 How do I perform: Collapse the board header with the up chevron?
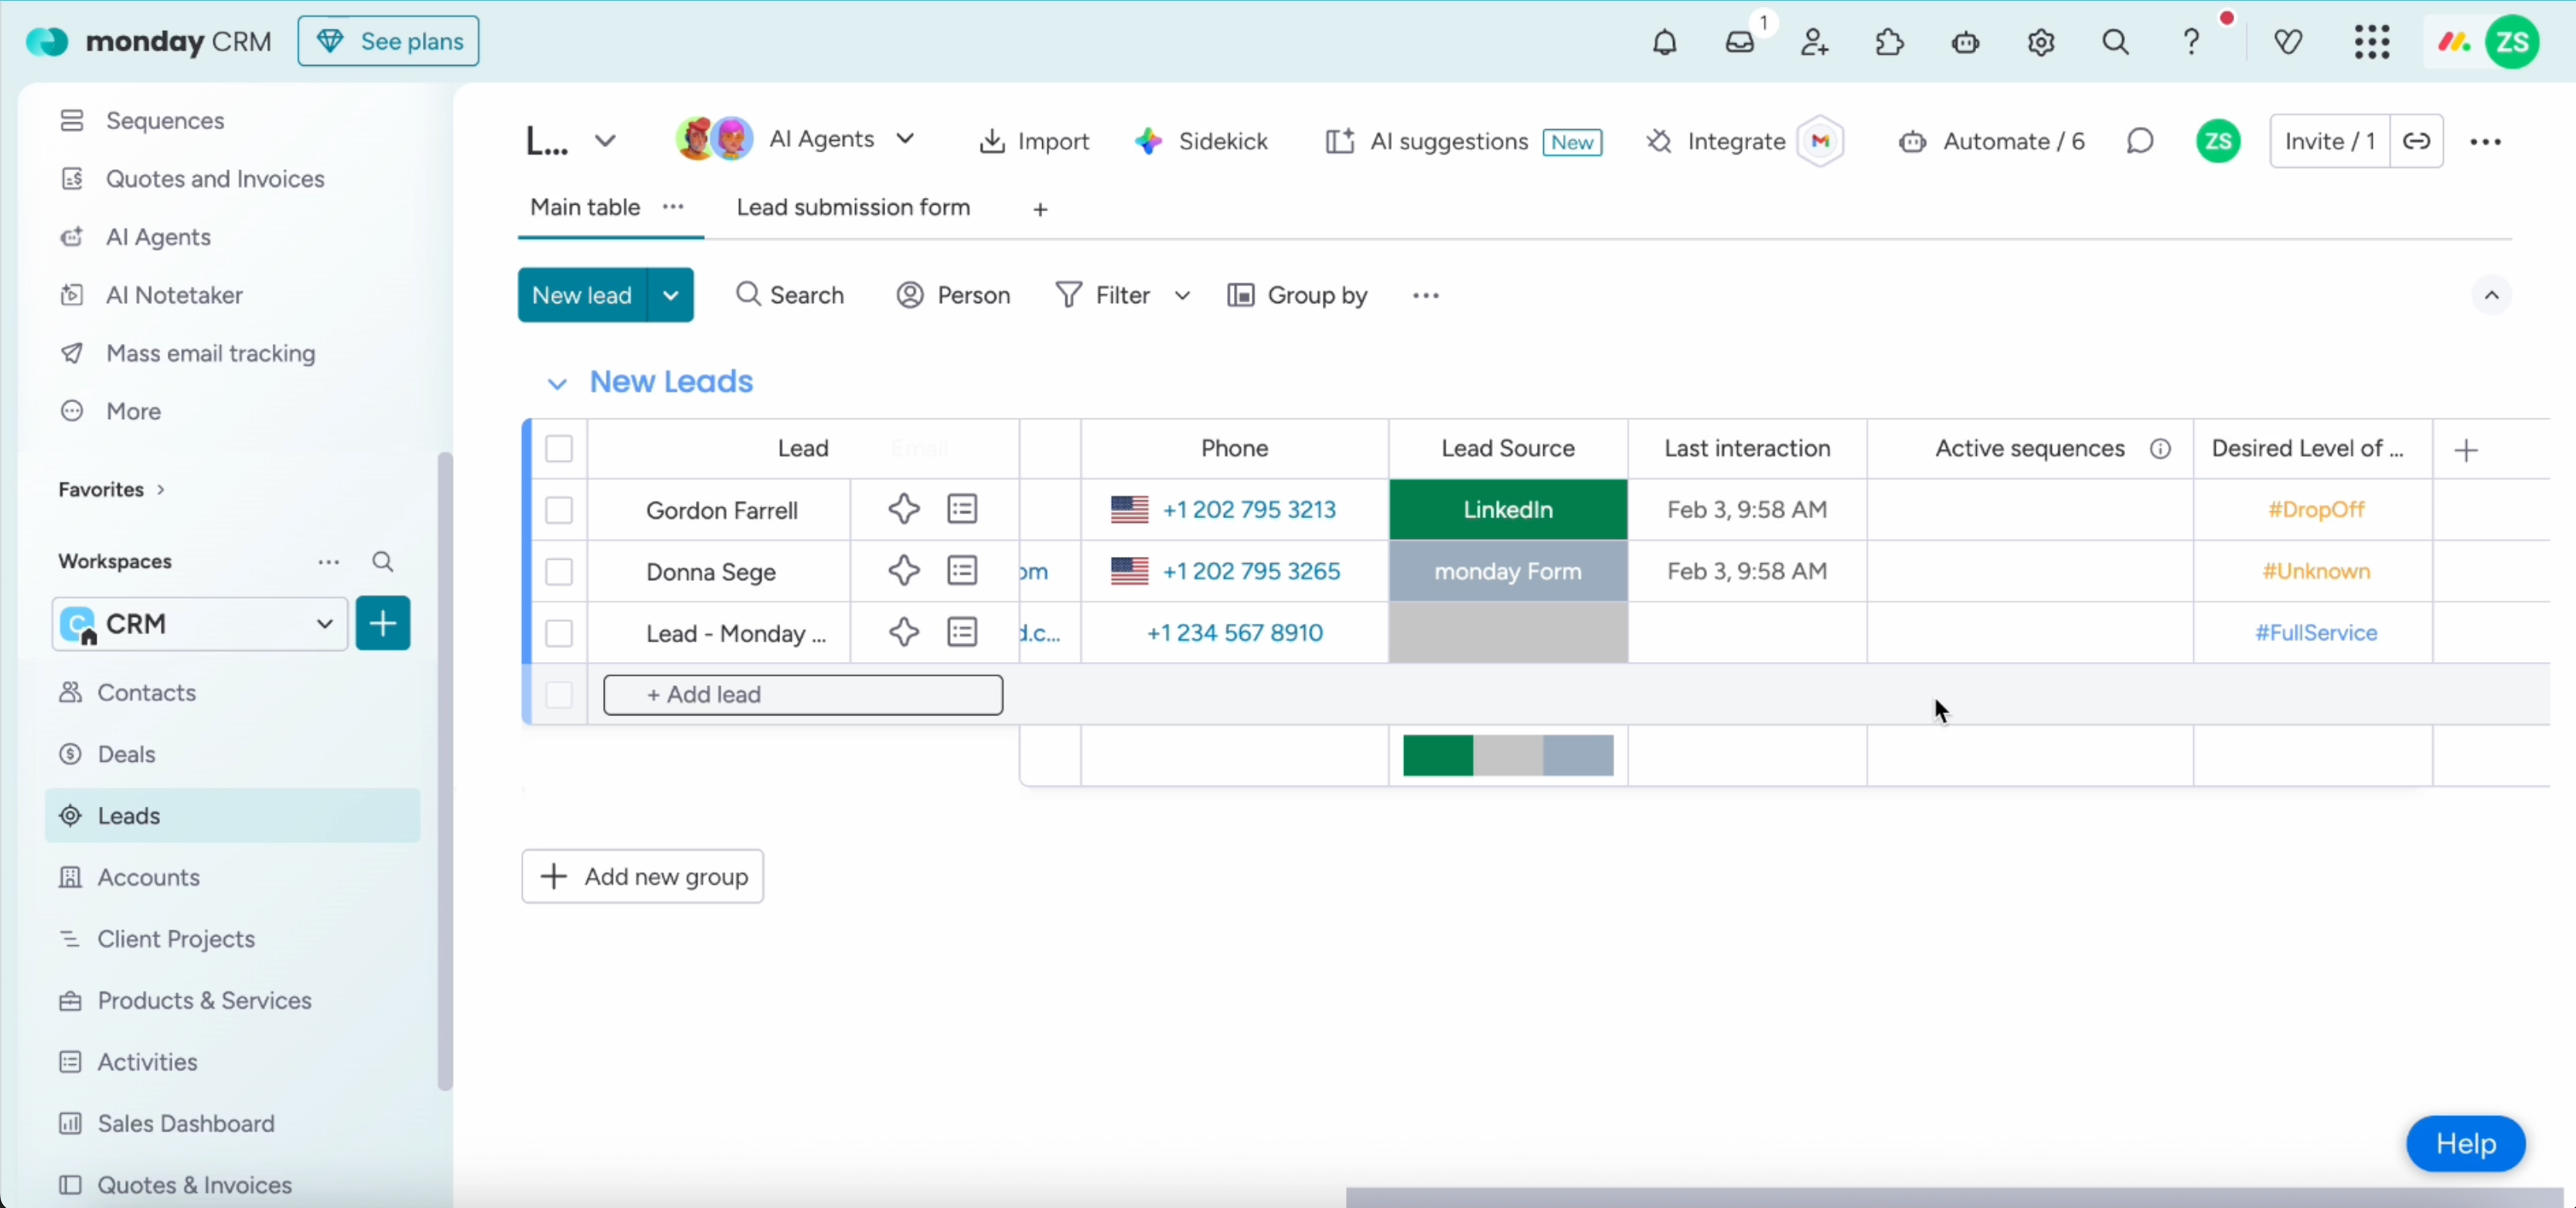pos(2491,295)
